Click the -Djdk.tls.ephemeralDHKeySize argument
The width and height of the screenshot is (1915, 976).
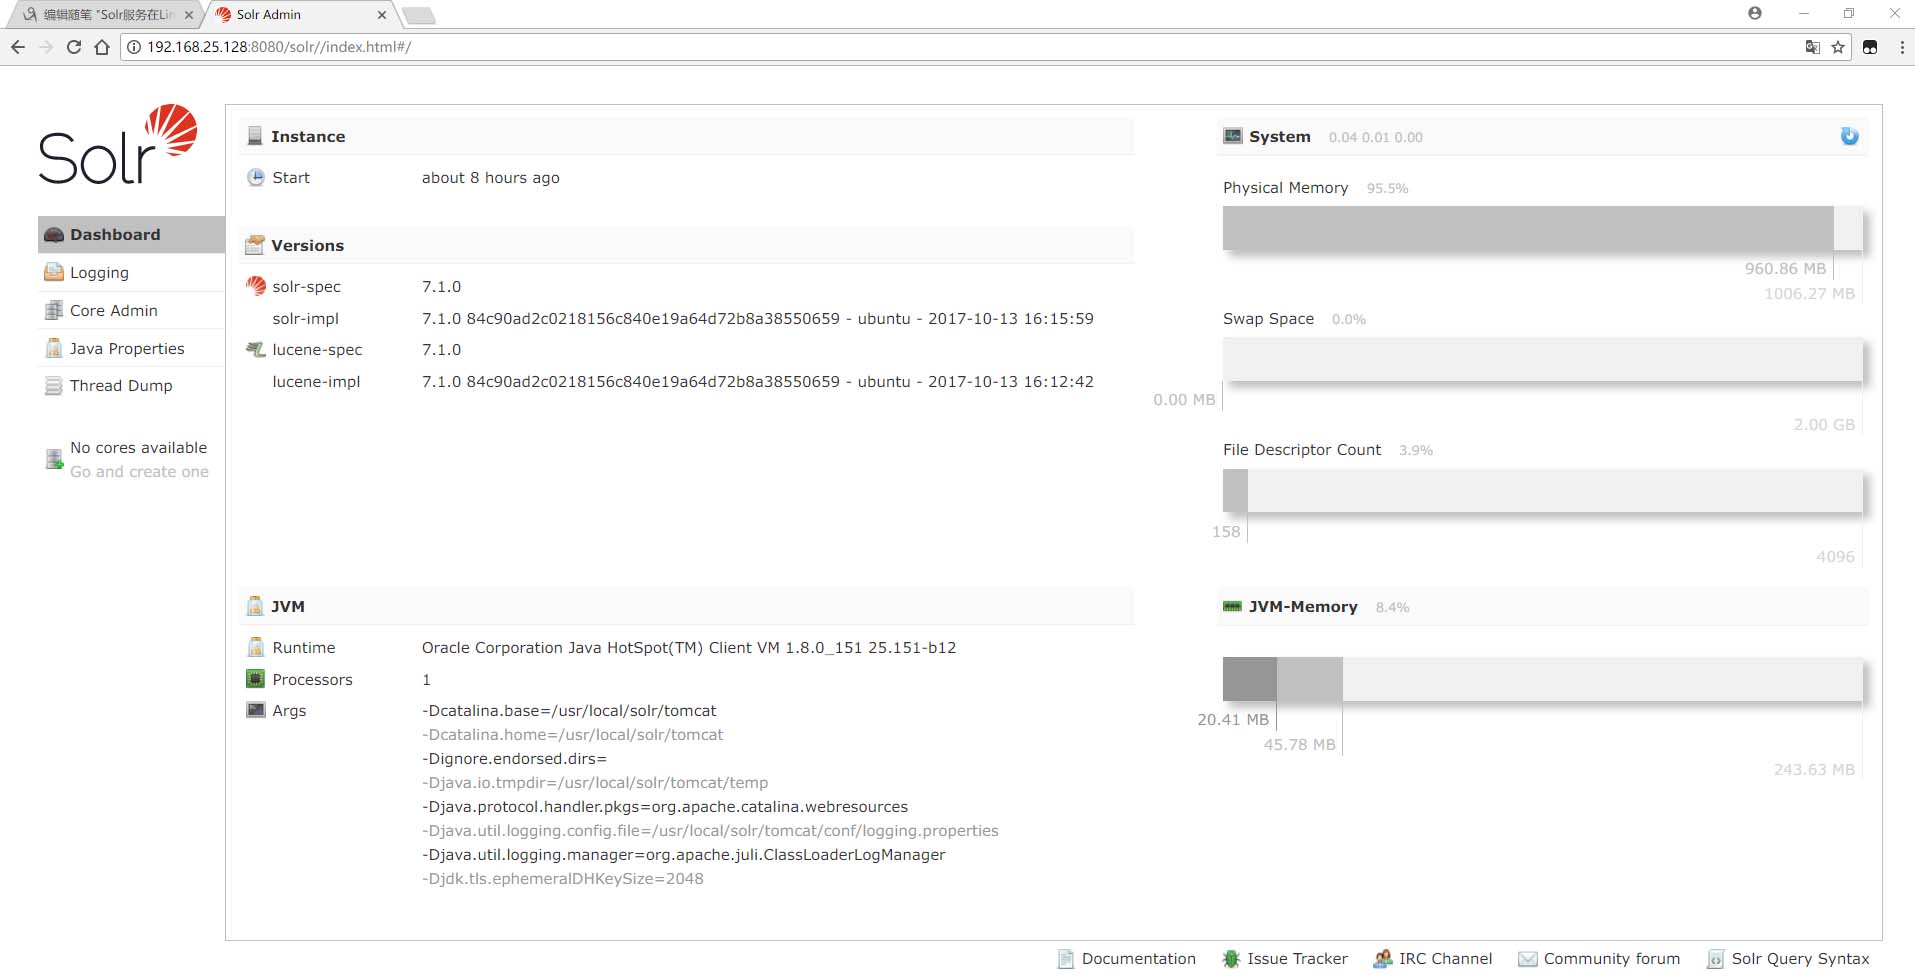(562, 879)
